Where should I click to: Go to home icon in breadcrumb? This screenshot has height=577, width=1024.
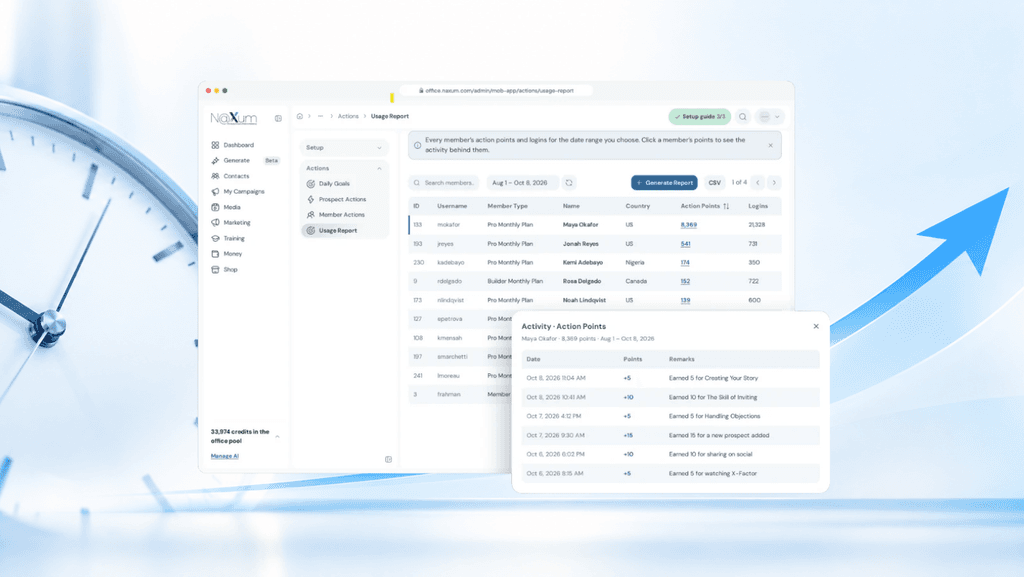[x=300, y=116]
